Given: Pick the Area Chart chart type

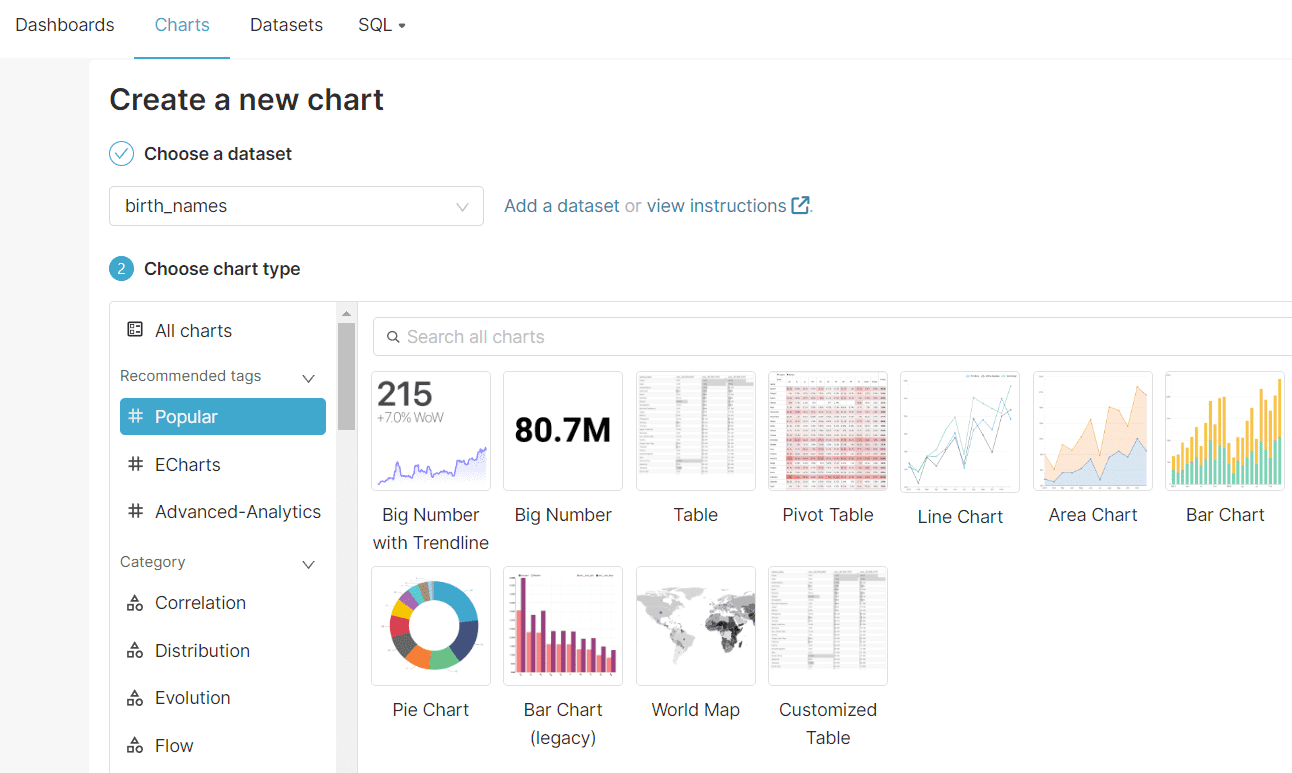Looking at the screenshot, I should pos(1092,431).
